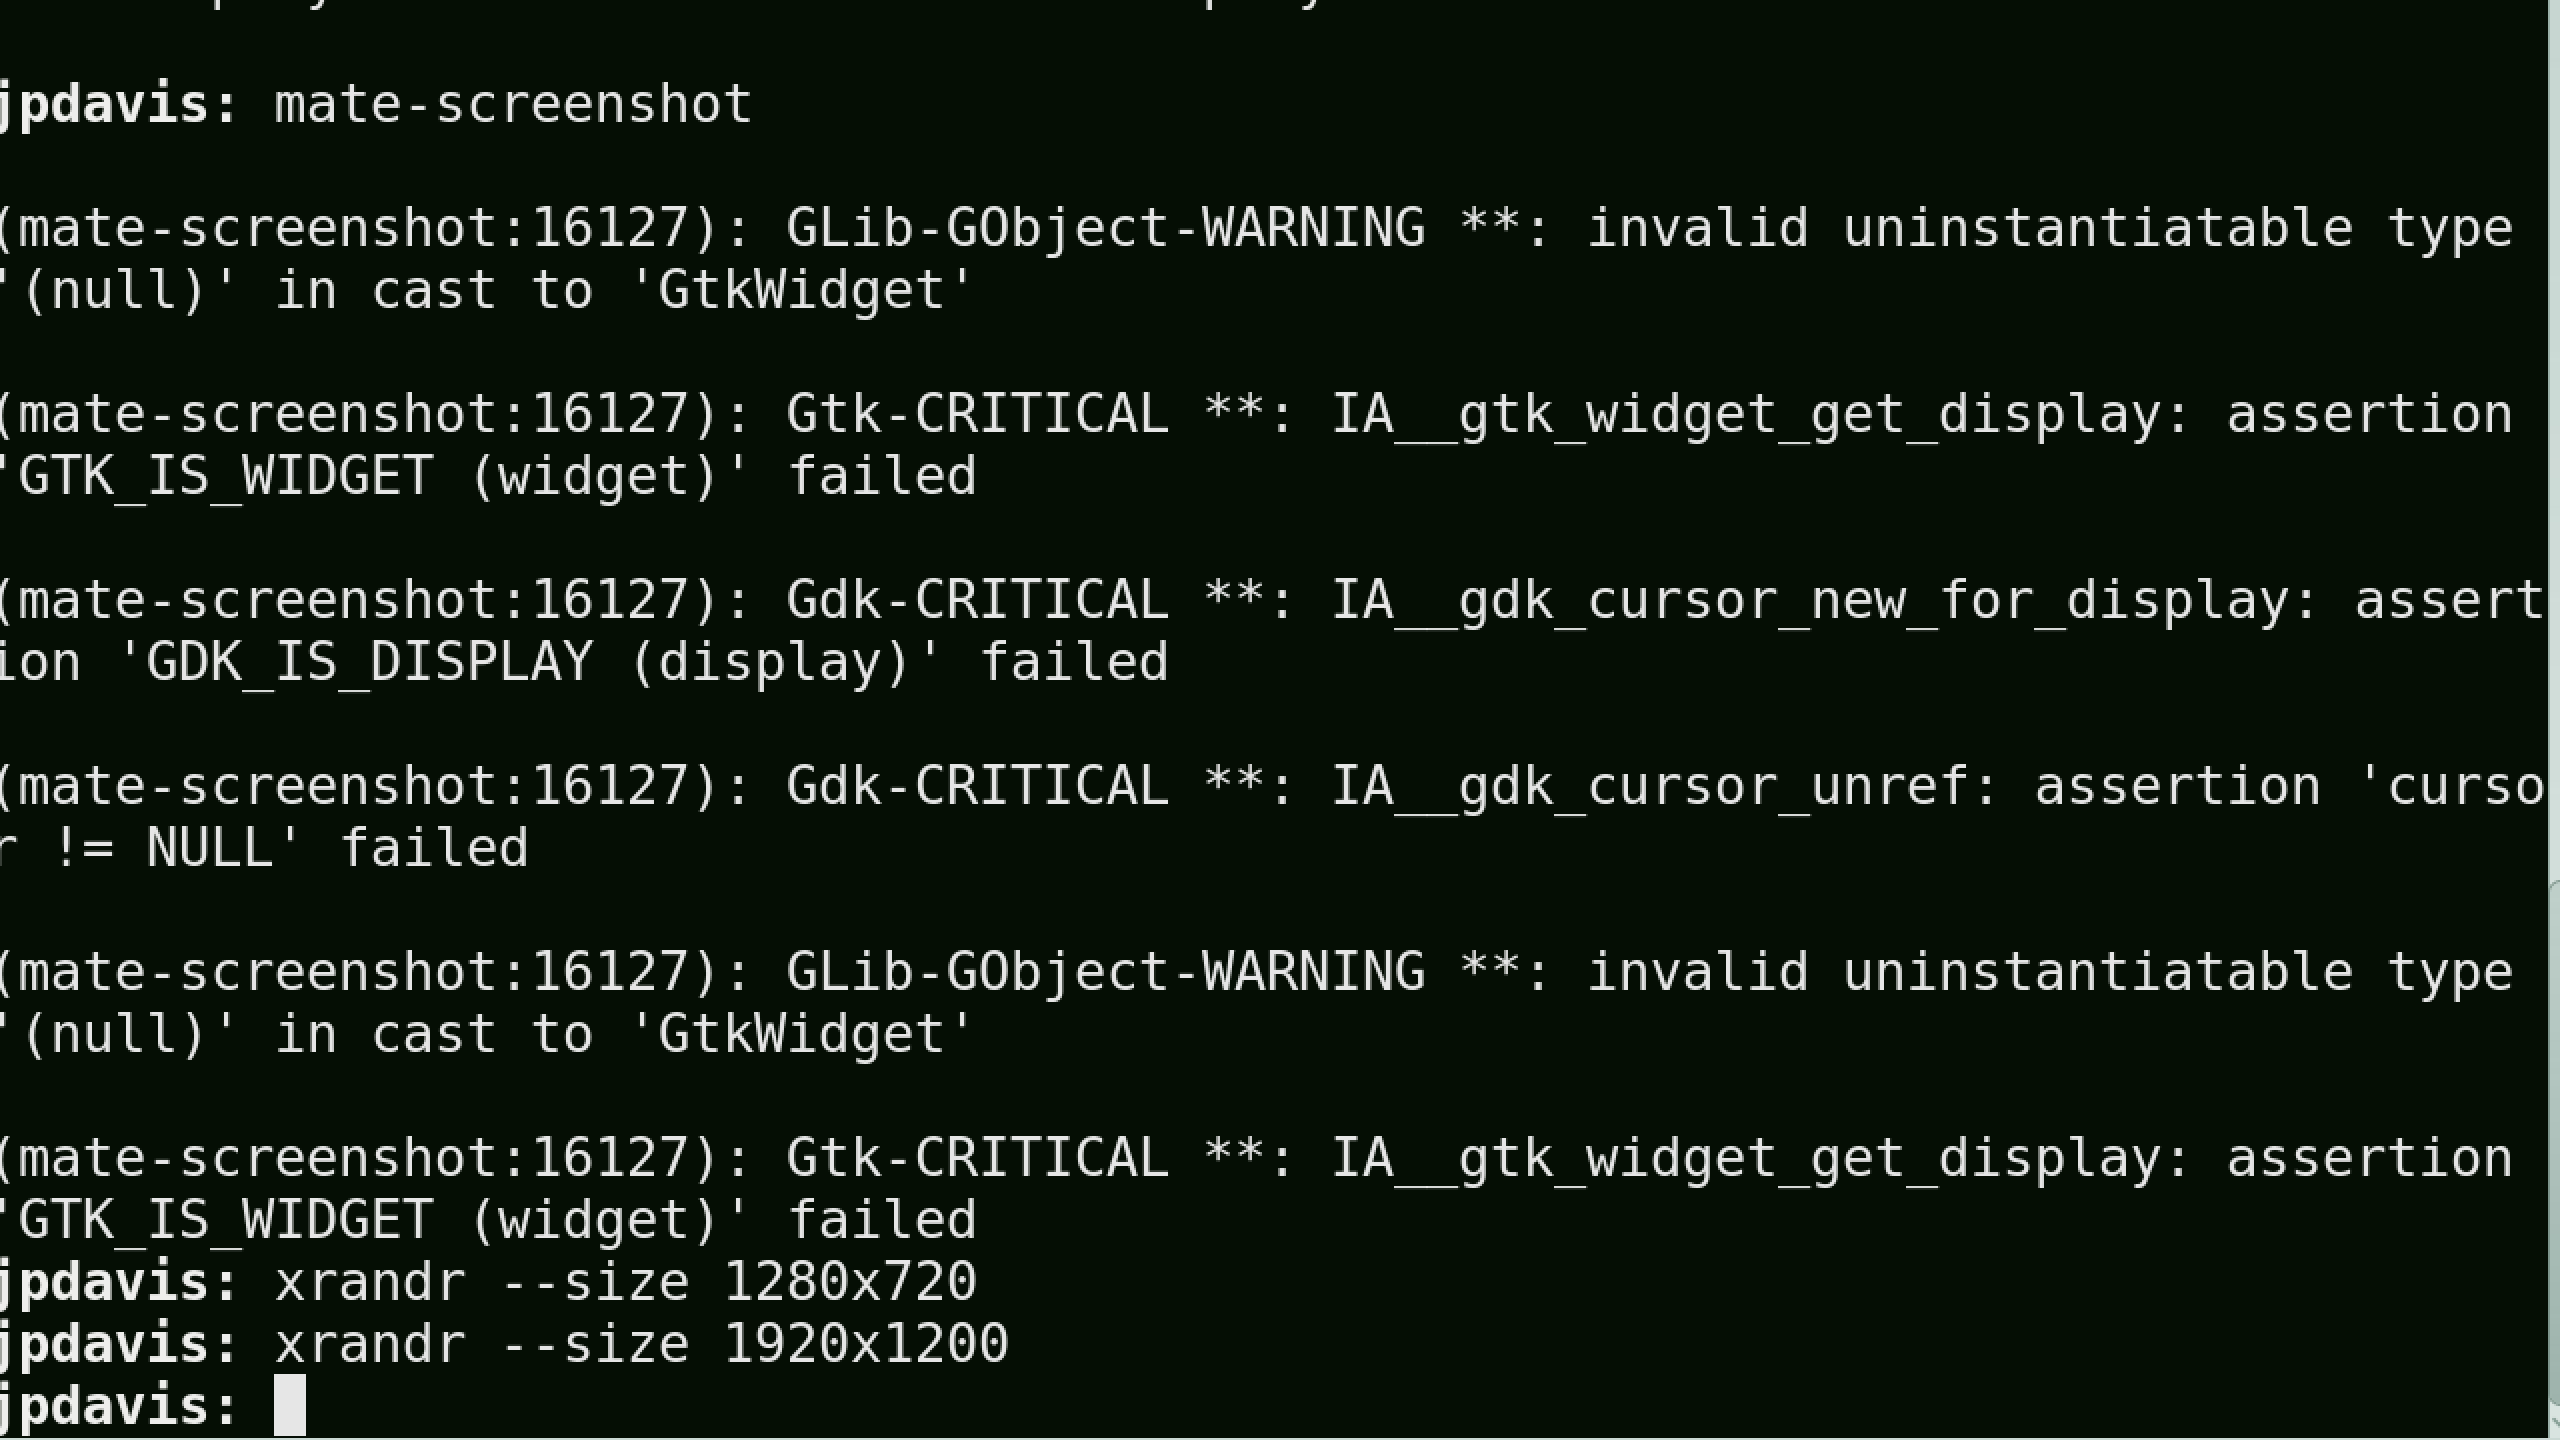Image resolution: width=2560 pixels, height=1440 pixels.
Task: Click the 'GDK_IS_DISPLAY (display)' assertion text
Action: (x=530, y=662)
